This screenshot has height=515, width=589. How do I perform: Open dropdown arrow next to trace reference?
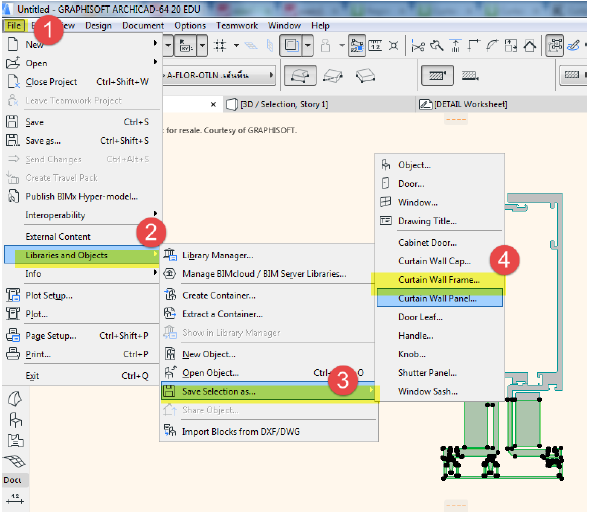pyautogui.click(x=308, y=46)
